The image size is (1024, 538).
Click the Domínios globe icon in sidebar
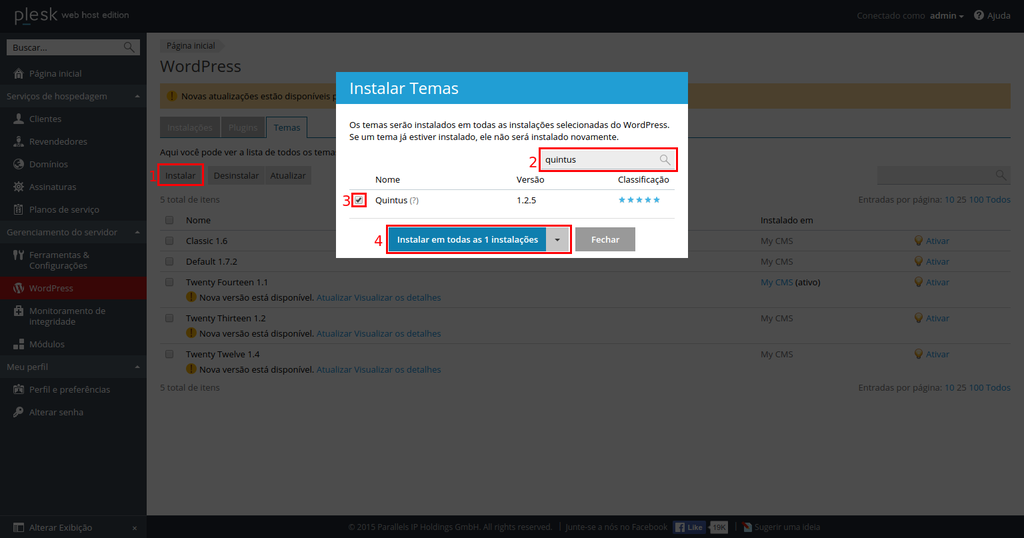(19, 164)
